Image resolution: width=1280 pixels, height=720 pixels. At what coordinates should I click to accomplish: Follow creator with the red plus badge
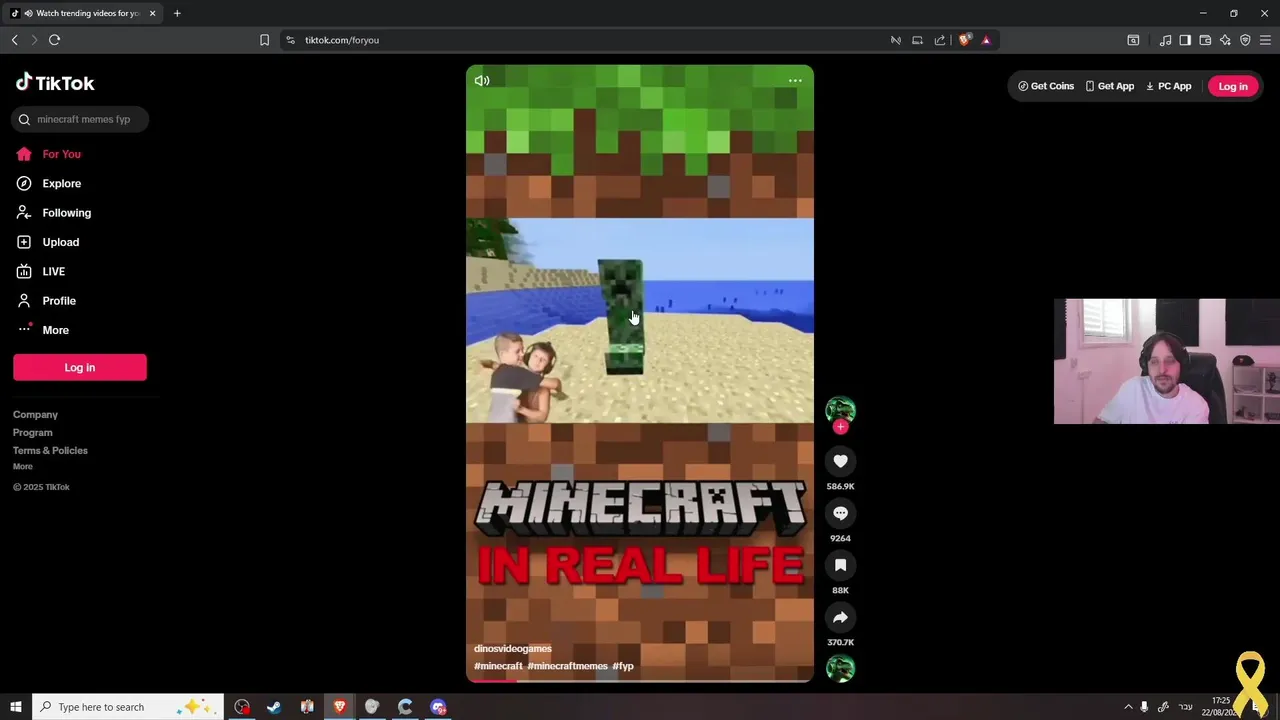coord(840,427)
